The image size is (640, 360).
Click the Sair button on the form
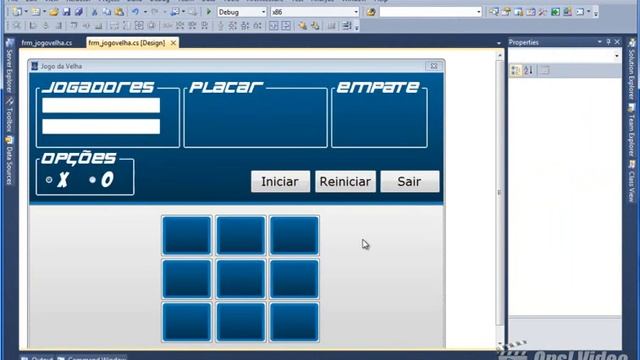[410, 182]
